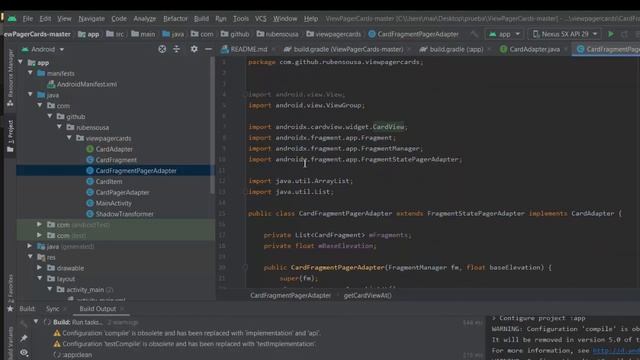Open the Project tool window side tab
640x360 pixels.
[x=10, y=136]
